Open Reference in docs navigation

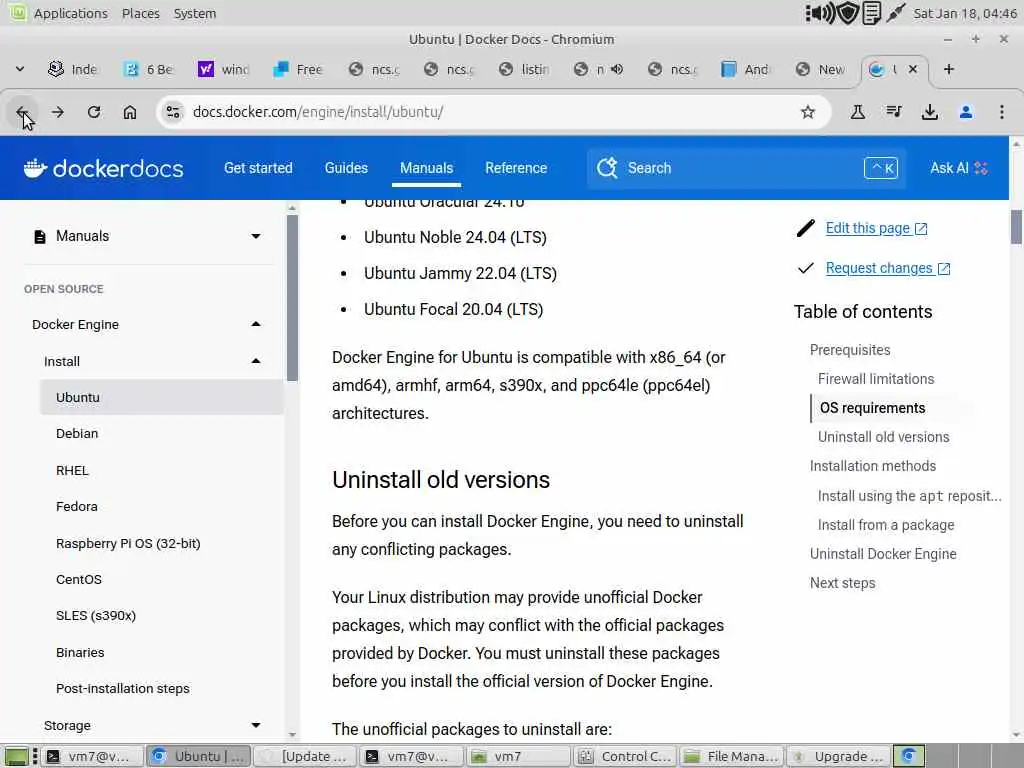[516, 168]
